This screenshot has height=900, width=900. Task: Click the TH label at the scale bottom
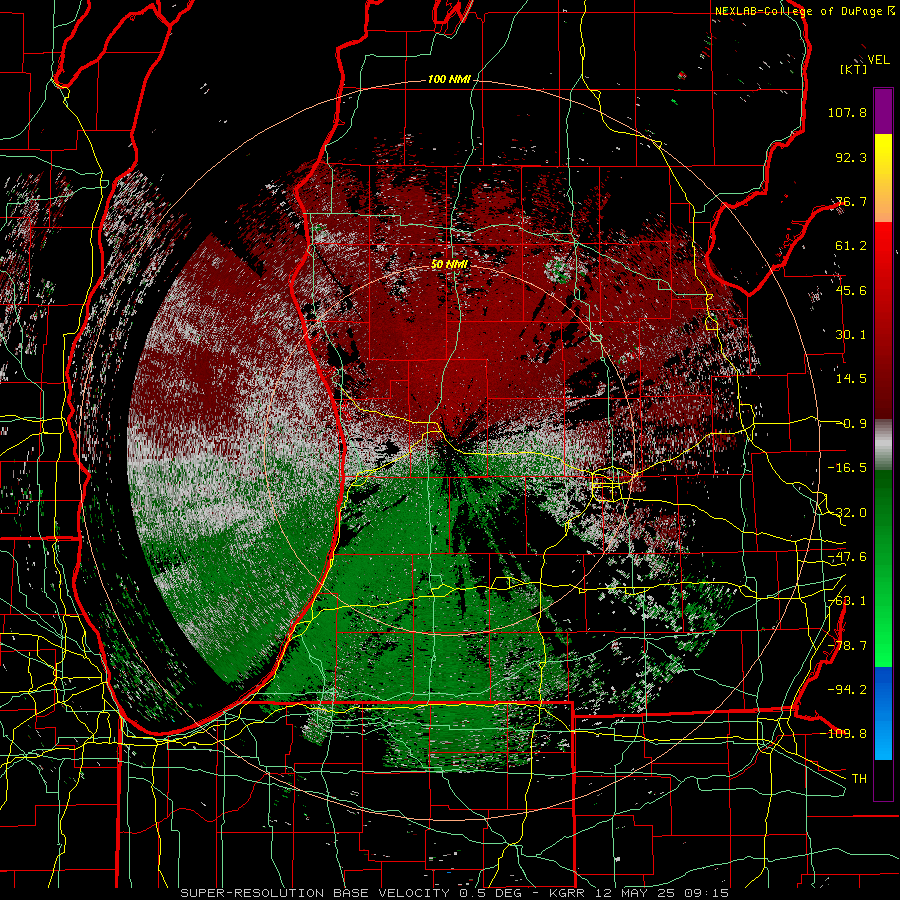(859, 778)
